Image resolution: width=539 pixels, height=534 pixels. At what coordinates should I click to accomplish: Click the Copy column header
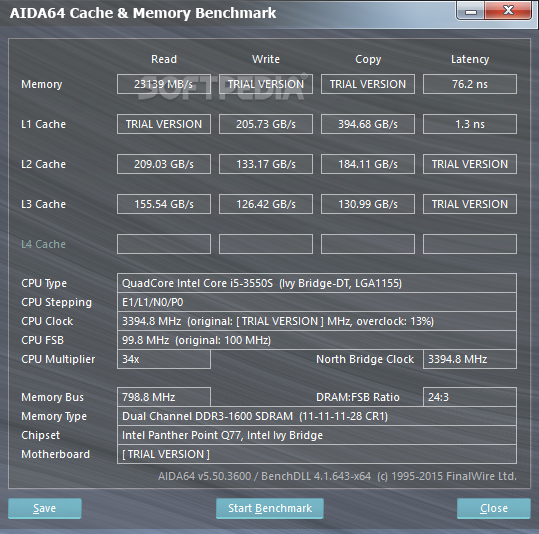368,59
